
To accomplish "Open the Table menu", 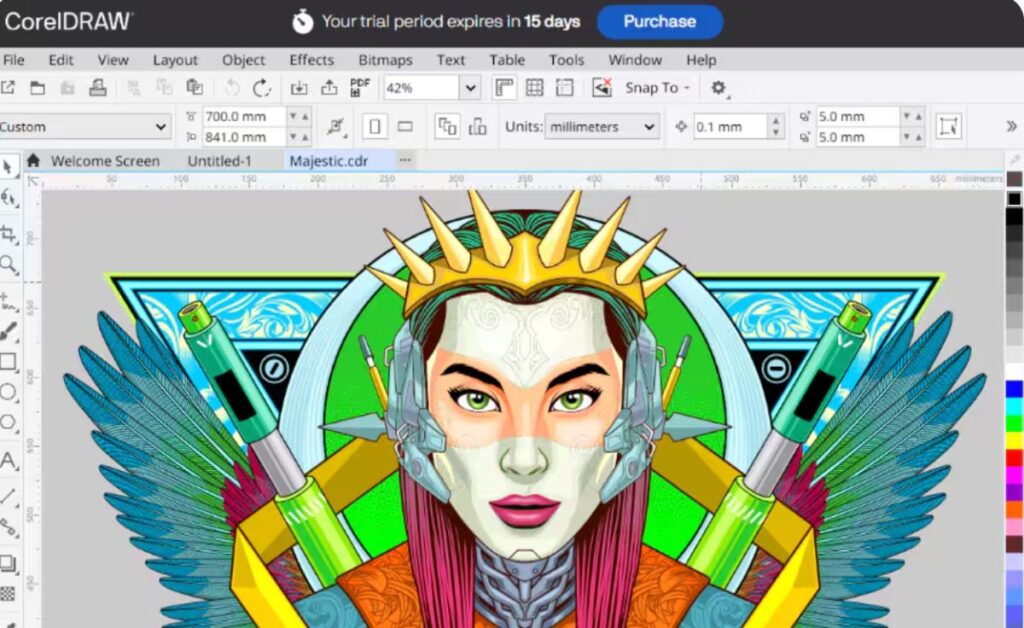I will (507, 60).
